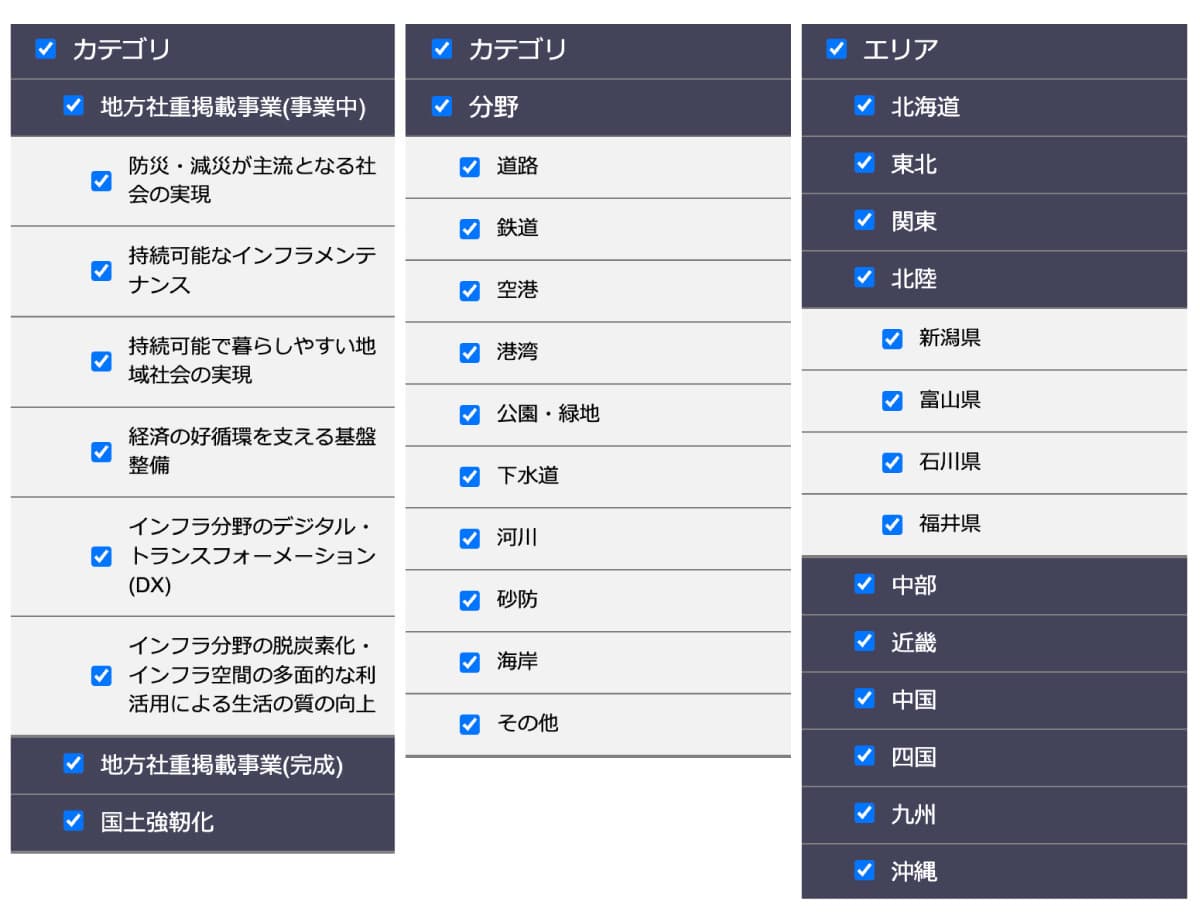
Task: Toggle the 下水道 checkbox off
Action: pyautogui.click(x=470, y=477)
